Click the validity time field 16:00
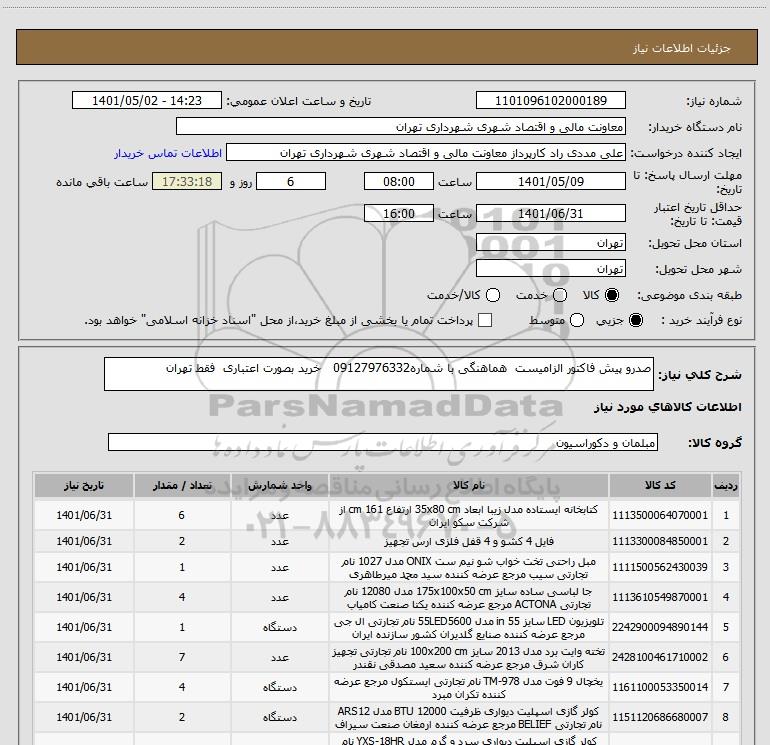Viewport: 770px width, 745px height. [x=399, y=214]
